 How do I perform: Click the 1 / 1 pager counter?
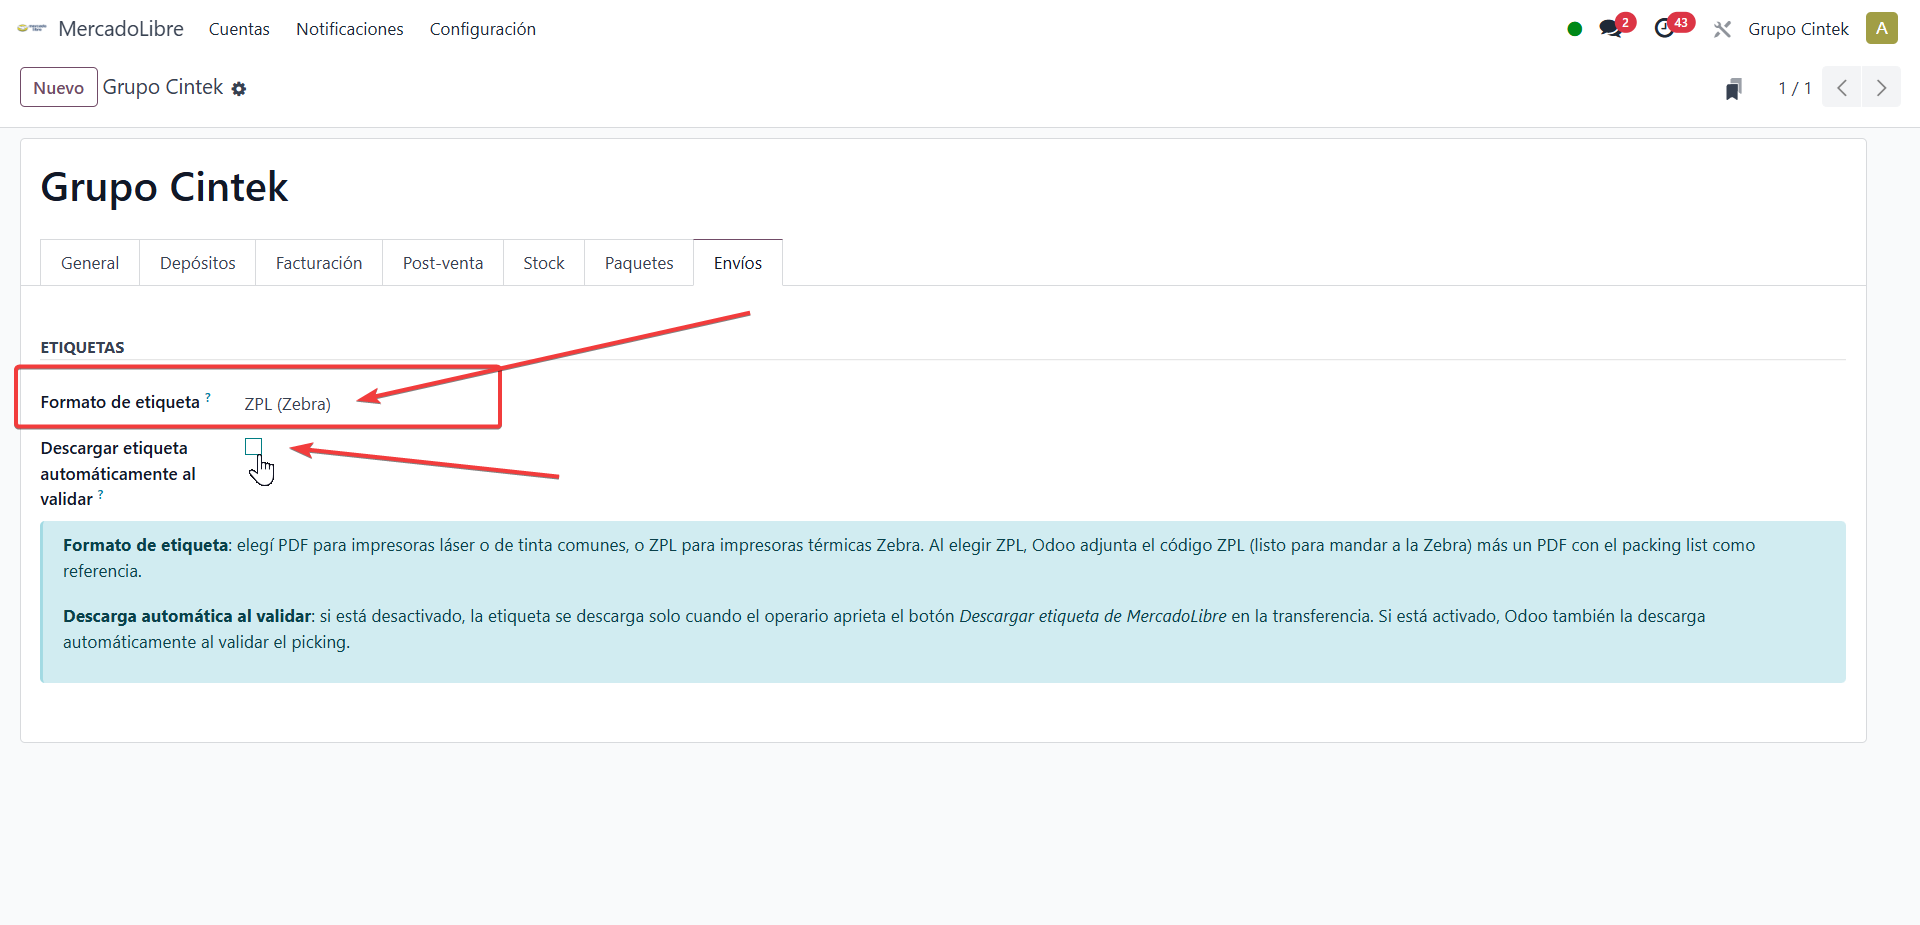coord(1794,88)
